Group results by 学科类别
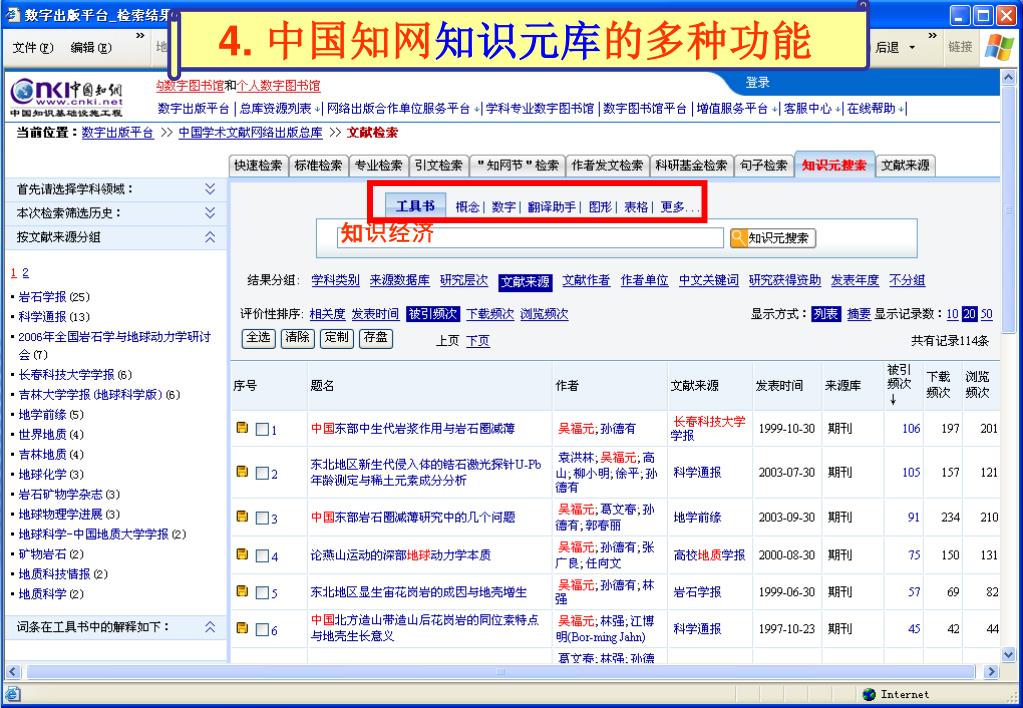 (335, 280)
